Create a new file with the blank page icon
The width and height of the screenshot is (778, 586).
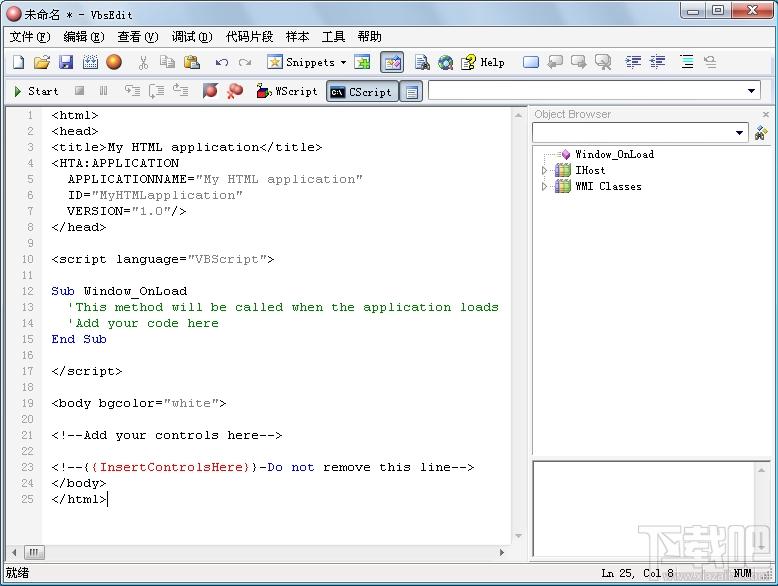coord(19,63)
